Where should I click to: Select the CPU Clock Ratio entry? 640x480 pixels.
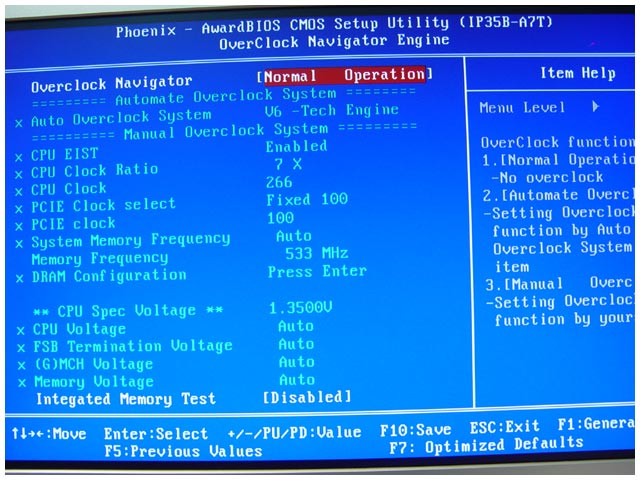tap(95, 171)
